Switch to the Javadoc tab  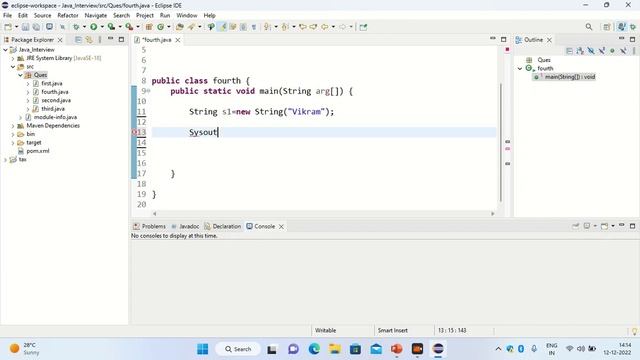tap(185, 227)
